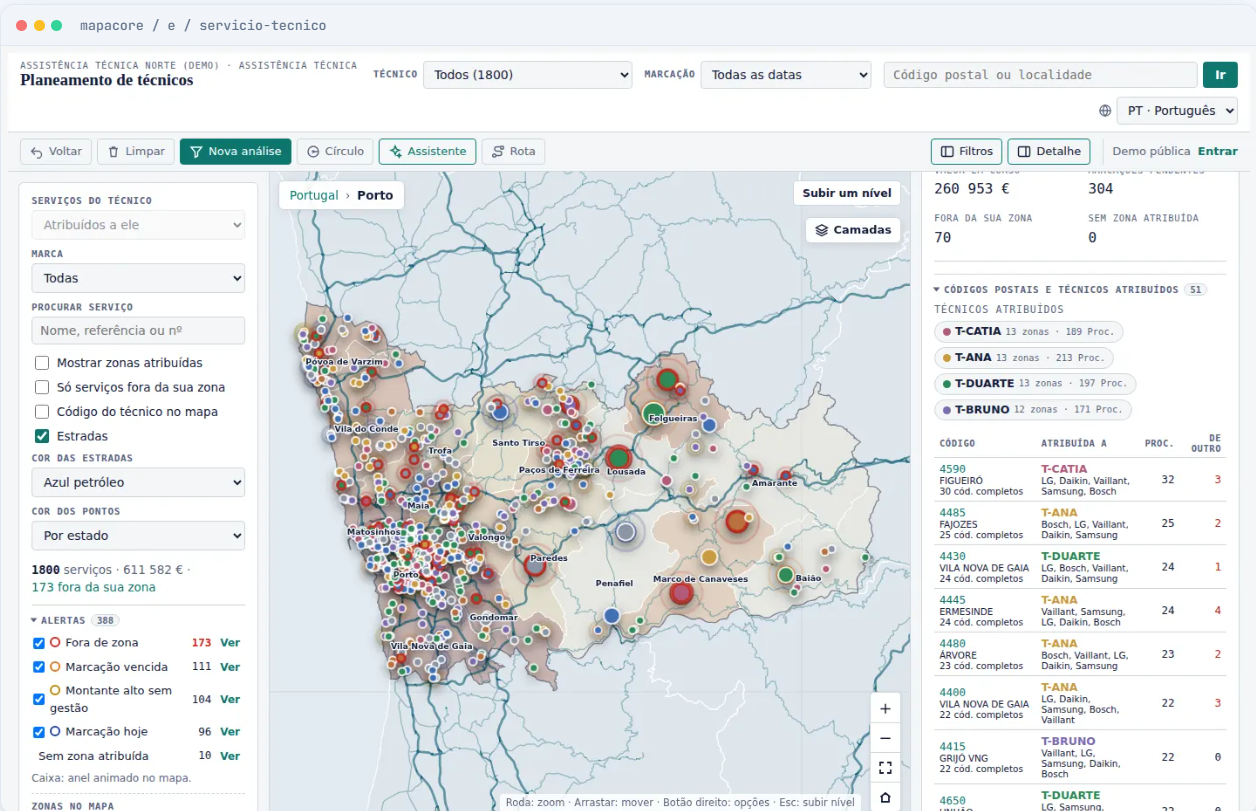The width and height of the screenshot is (1256, 811).
Task: Open the Camadas layers menu
Action: coord(853,230)
